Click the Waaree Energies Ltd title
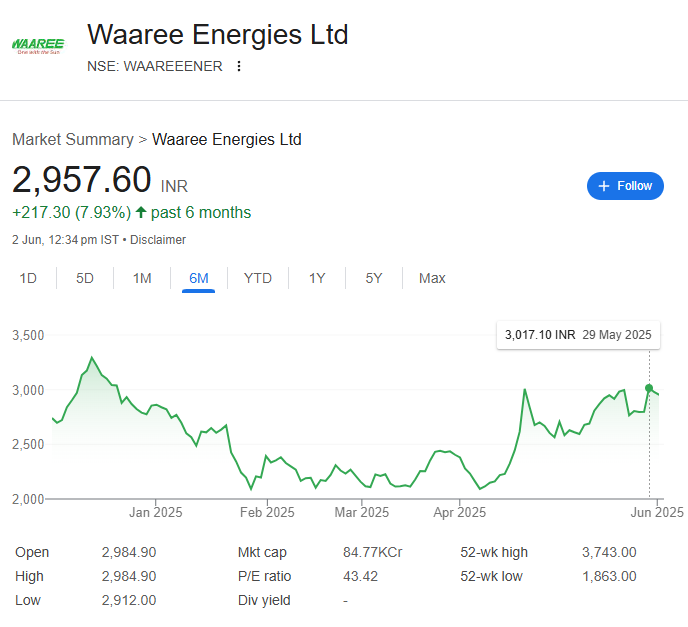The height and width of the screenshot is (627, 688). pyautogui.click(x=218, y=34)
